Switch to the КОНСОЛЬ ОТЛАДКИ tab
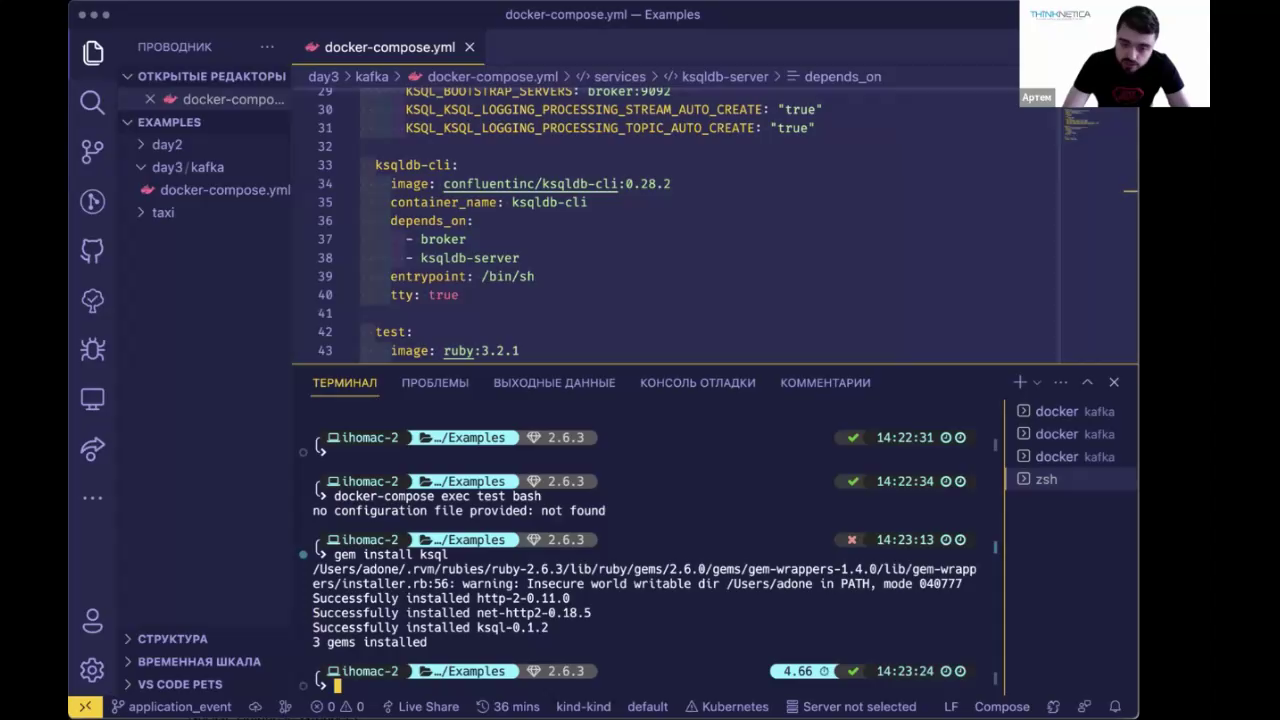Image resolution: width=1280 pixels, height=720 pixels. (x=697, y=382)
